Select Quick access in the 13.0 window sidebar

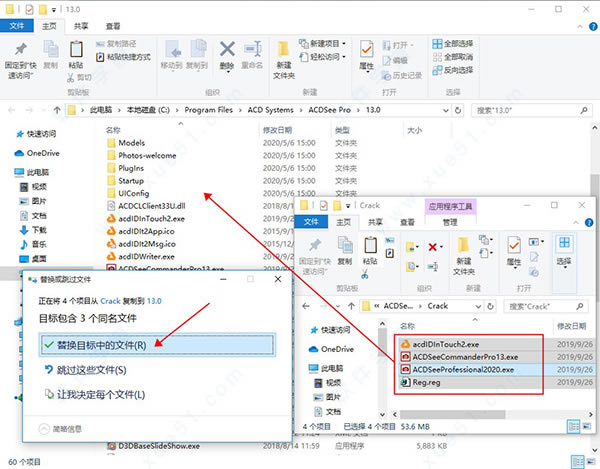pyautogui.click(x=36, y=134)
